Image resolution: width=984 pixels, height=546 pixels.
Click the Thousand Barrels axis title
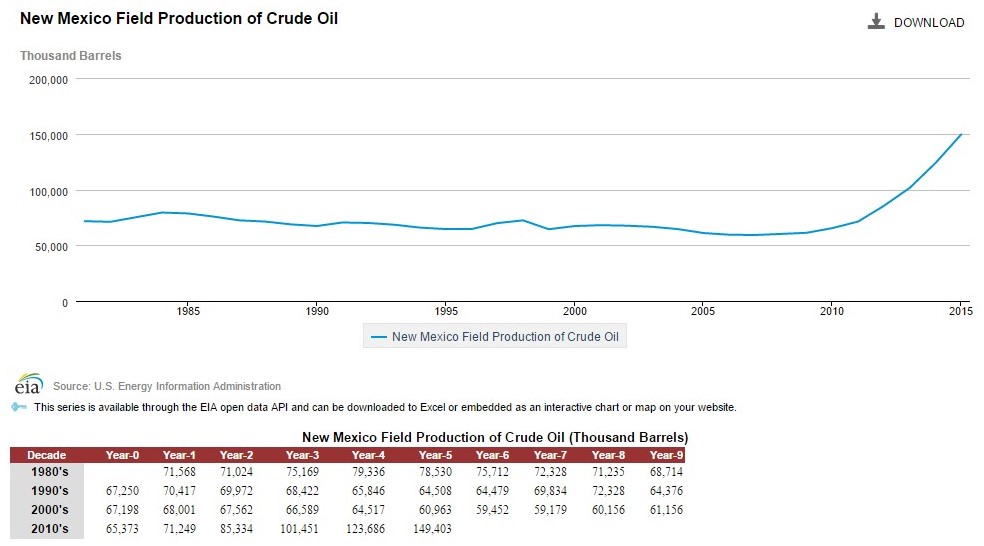[71, 56]
